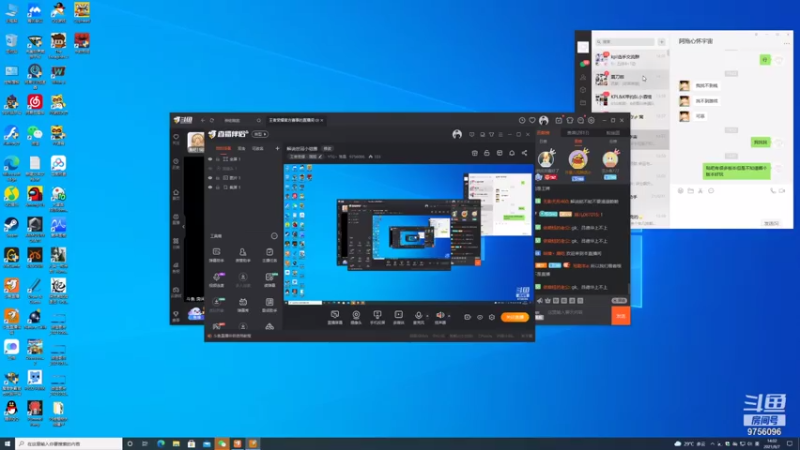The width and height of the screenshot is (800, 450).
Task: Click the phone casting icon in stream toolbar
Action: point(377,315)
